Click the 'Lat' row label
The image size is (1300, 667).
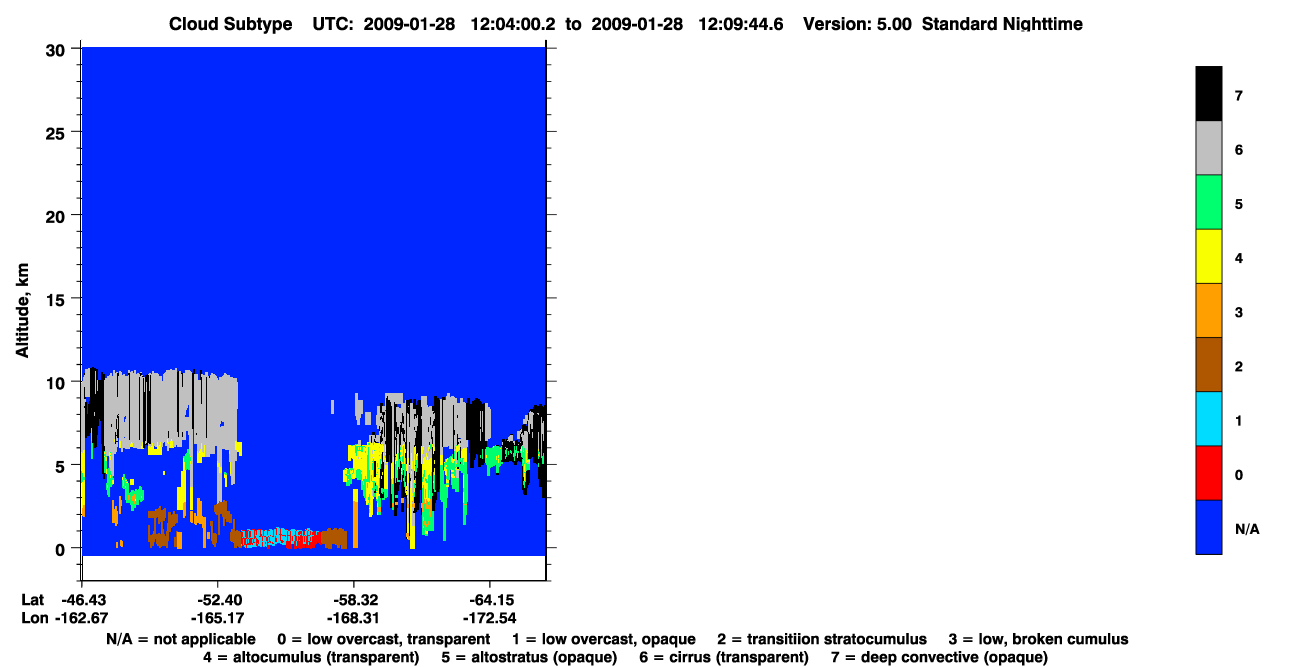coord(32,599)
